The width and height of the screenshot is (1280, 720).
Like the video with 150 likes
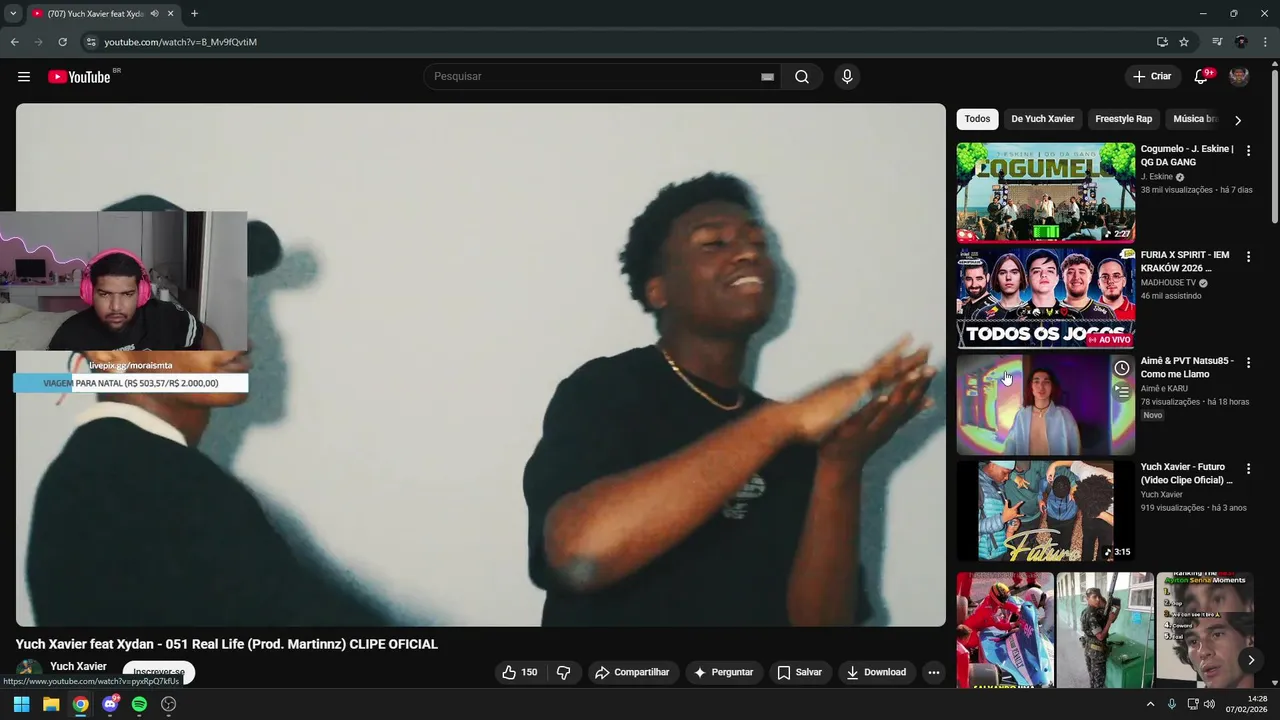pos(520,672)
